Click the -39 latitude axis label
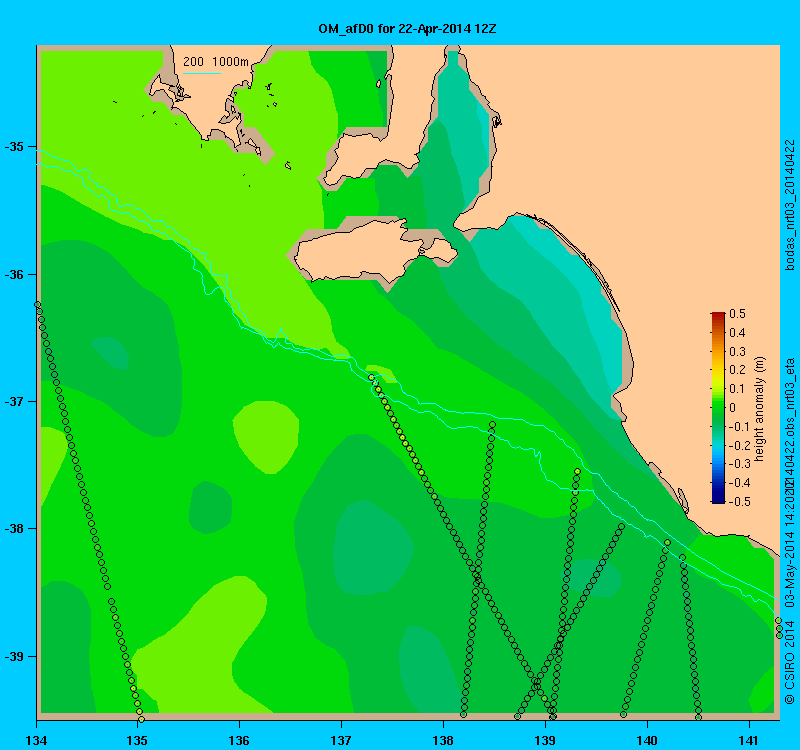 [14, 656]
